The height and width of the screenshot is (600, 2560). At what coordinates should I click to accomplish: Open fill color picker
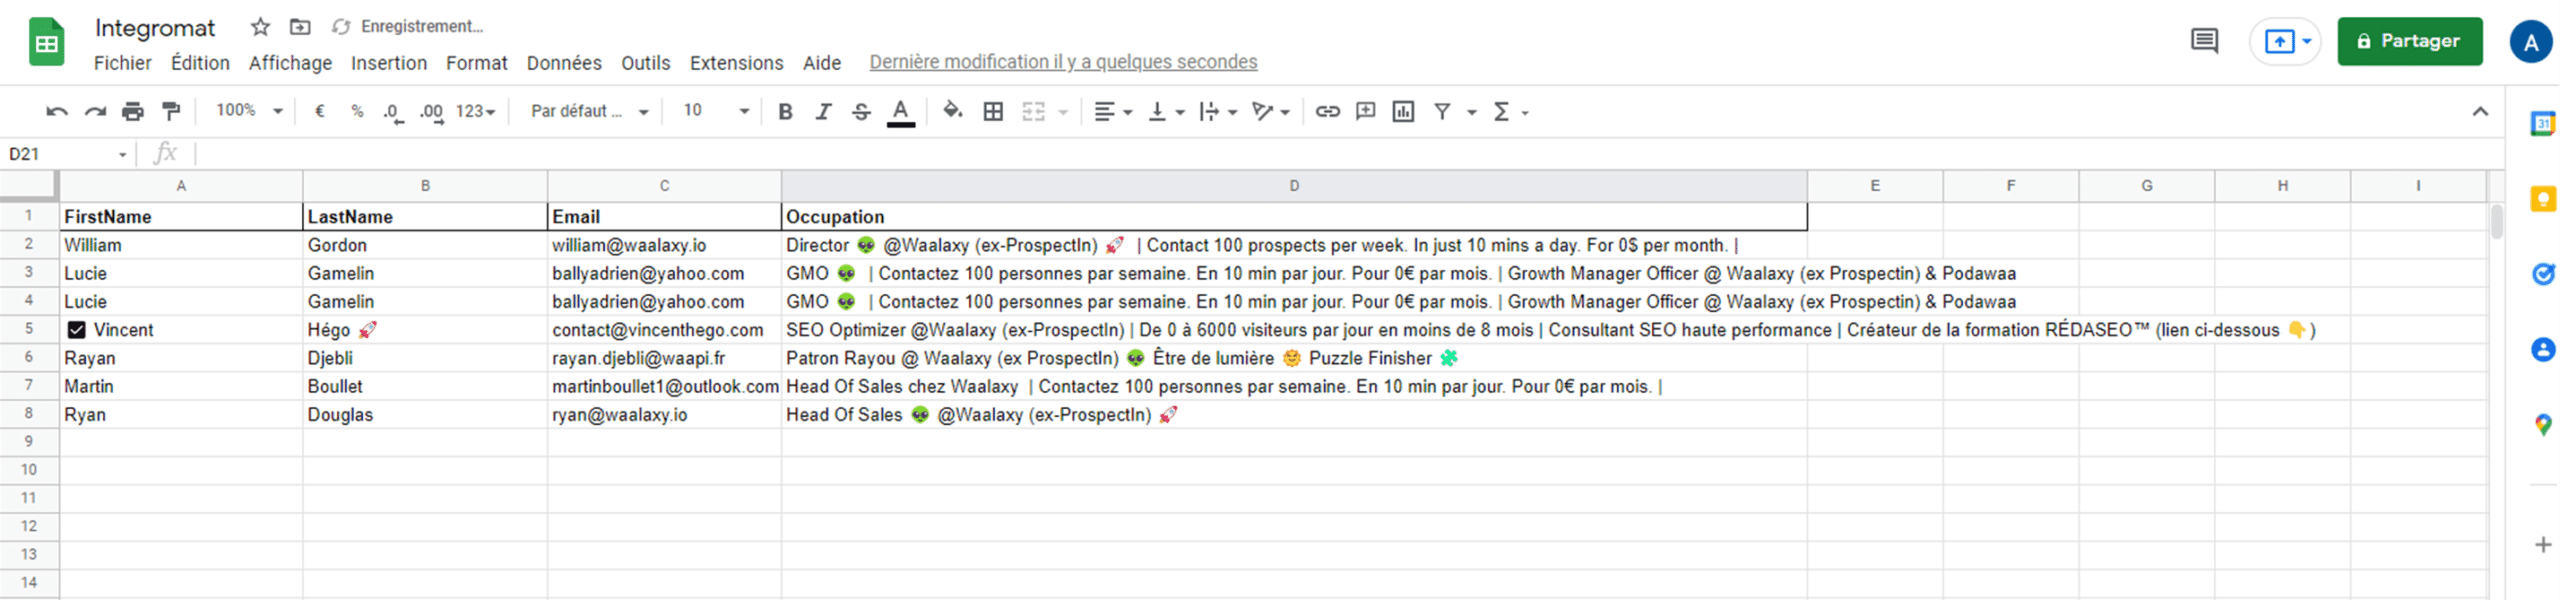point(952,111)
